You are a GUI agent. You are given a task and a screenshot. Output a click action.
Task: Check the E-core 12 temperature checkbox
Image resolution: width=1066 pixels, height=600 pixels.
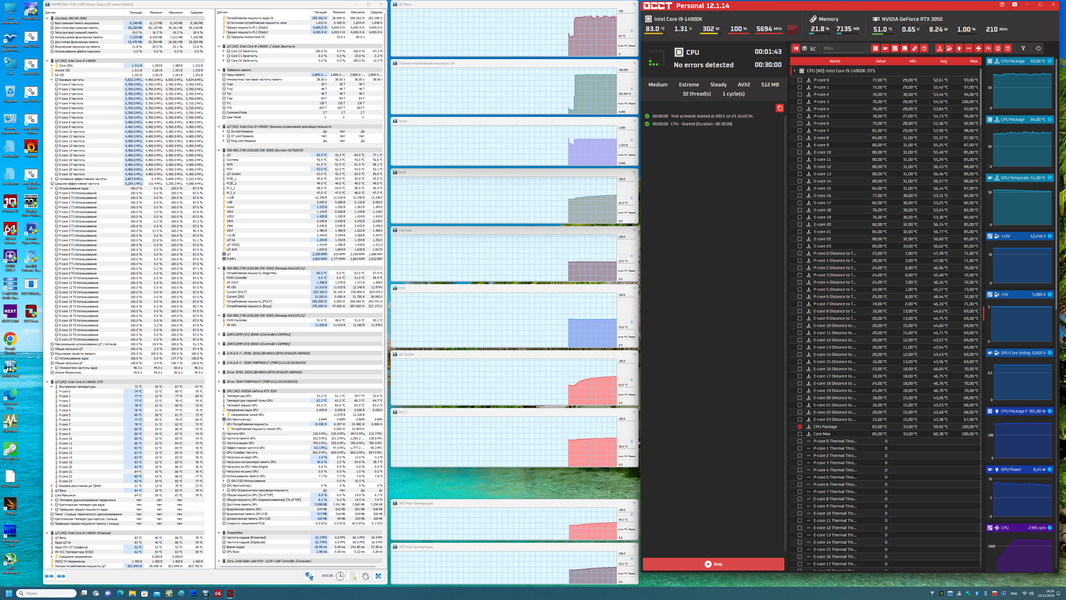[800, 166]
